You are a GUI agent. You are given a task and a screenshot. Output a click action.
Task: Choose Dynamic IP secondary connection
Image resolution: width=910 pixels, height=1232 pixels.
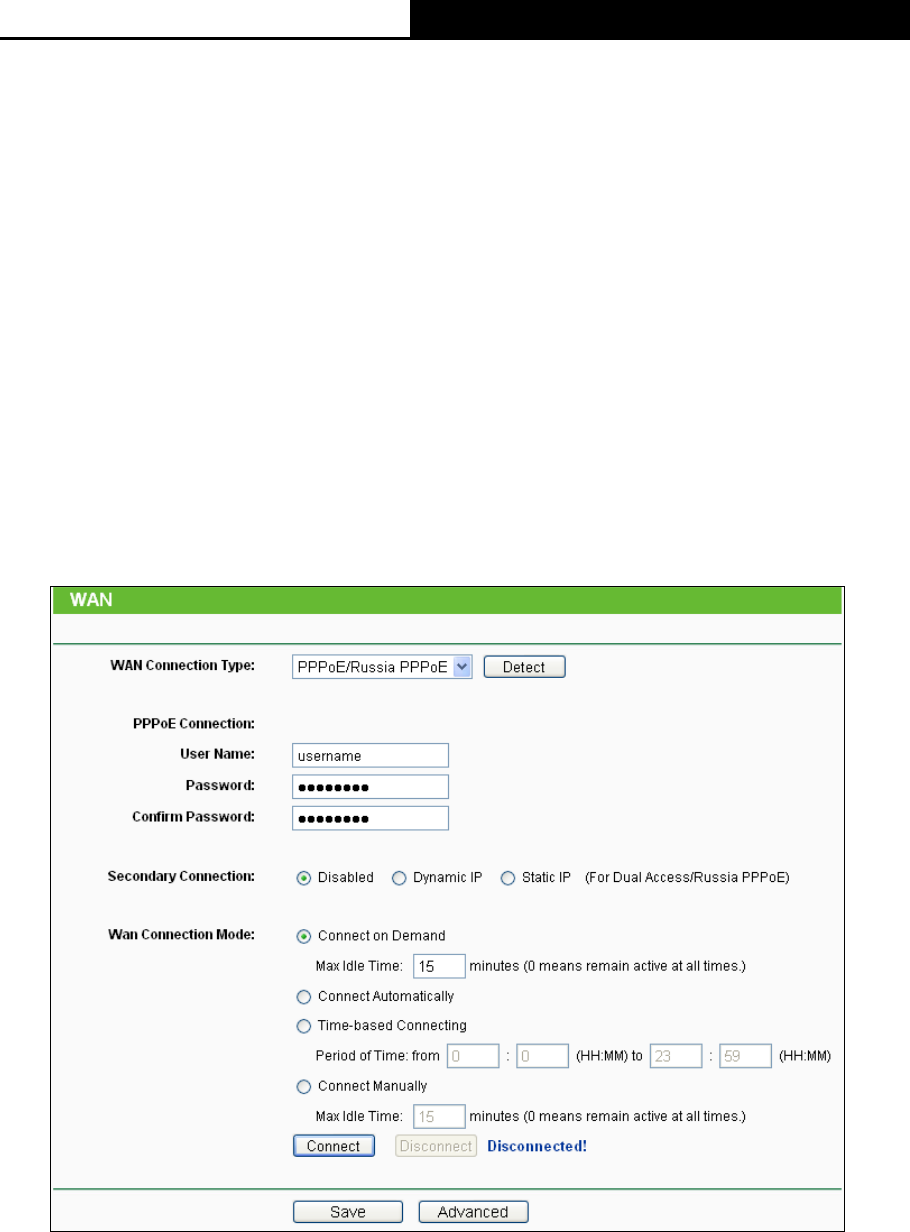[x=398, y=878]
